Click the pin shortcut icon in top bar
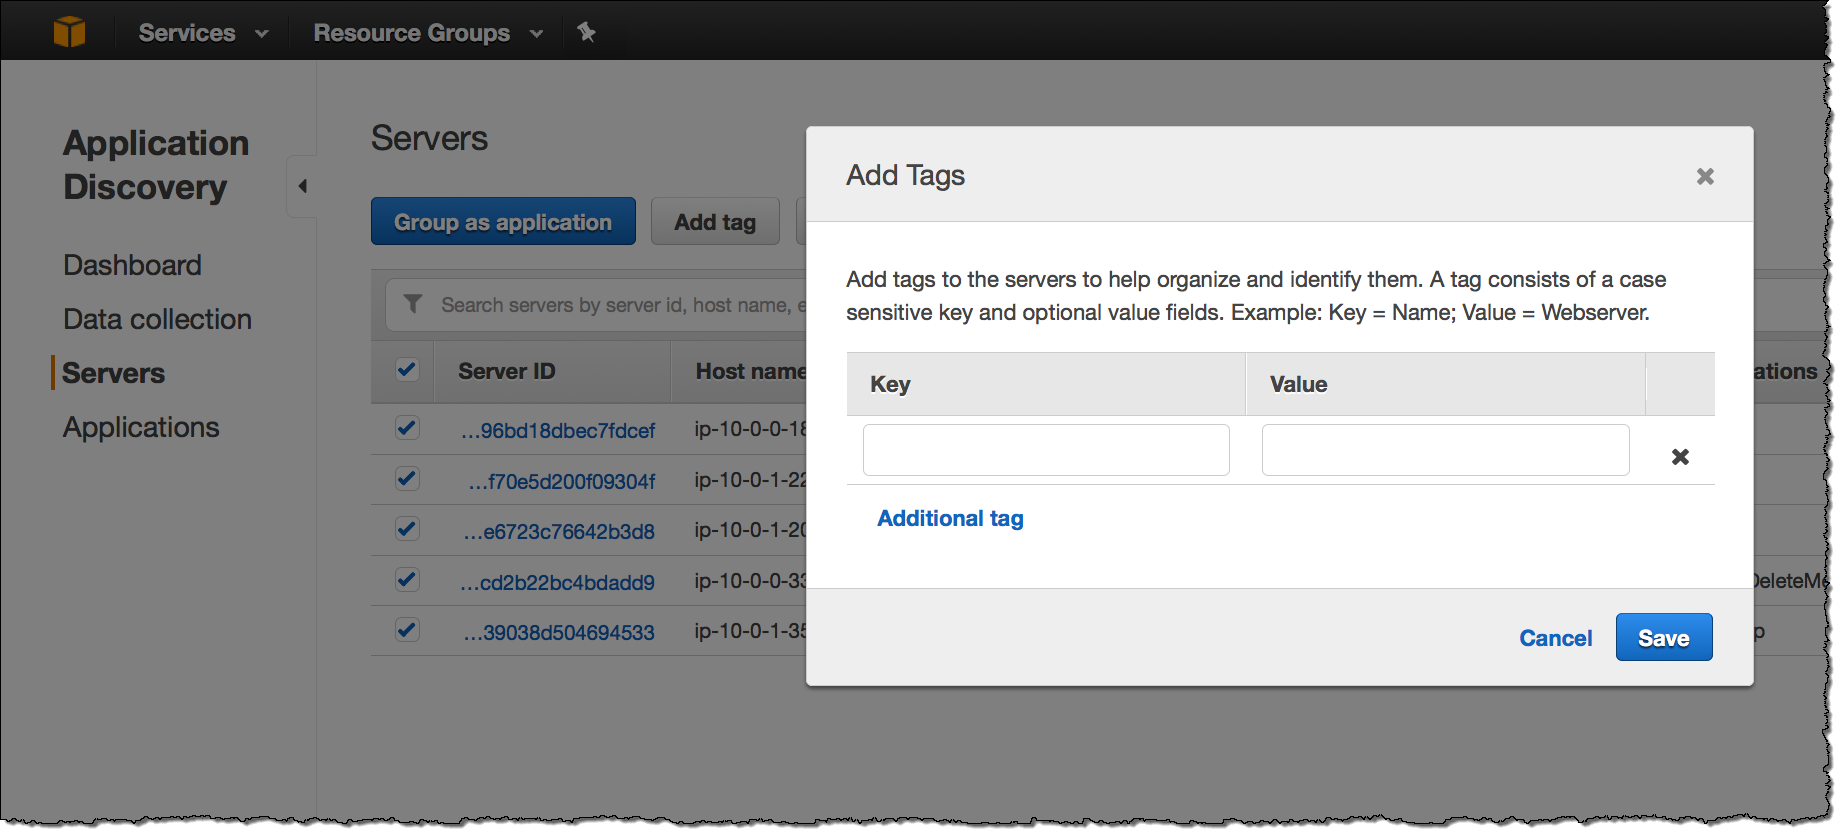1841x834 pixels. pyautogui.click(x=586, y=32)
